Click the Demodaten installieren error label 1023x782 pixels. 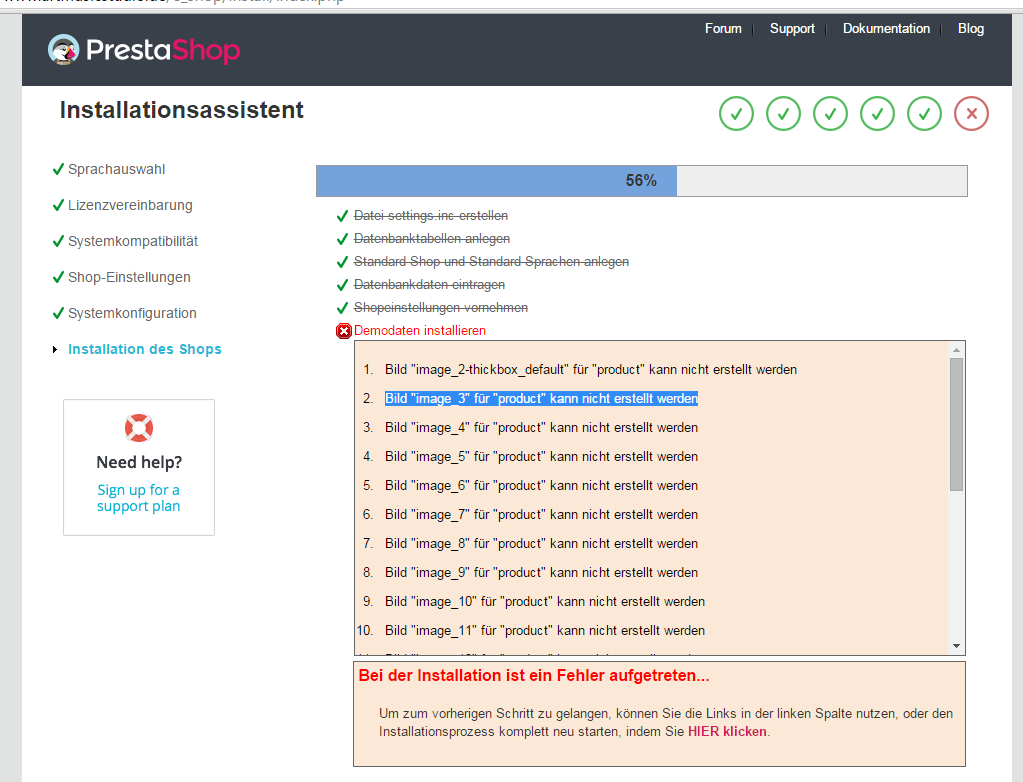click(x=420, y=331)
